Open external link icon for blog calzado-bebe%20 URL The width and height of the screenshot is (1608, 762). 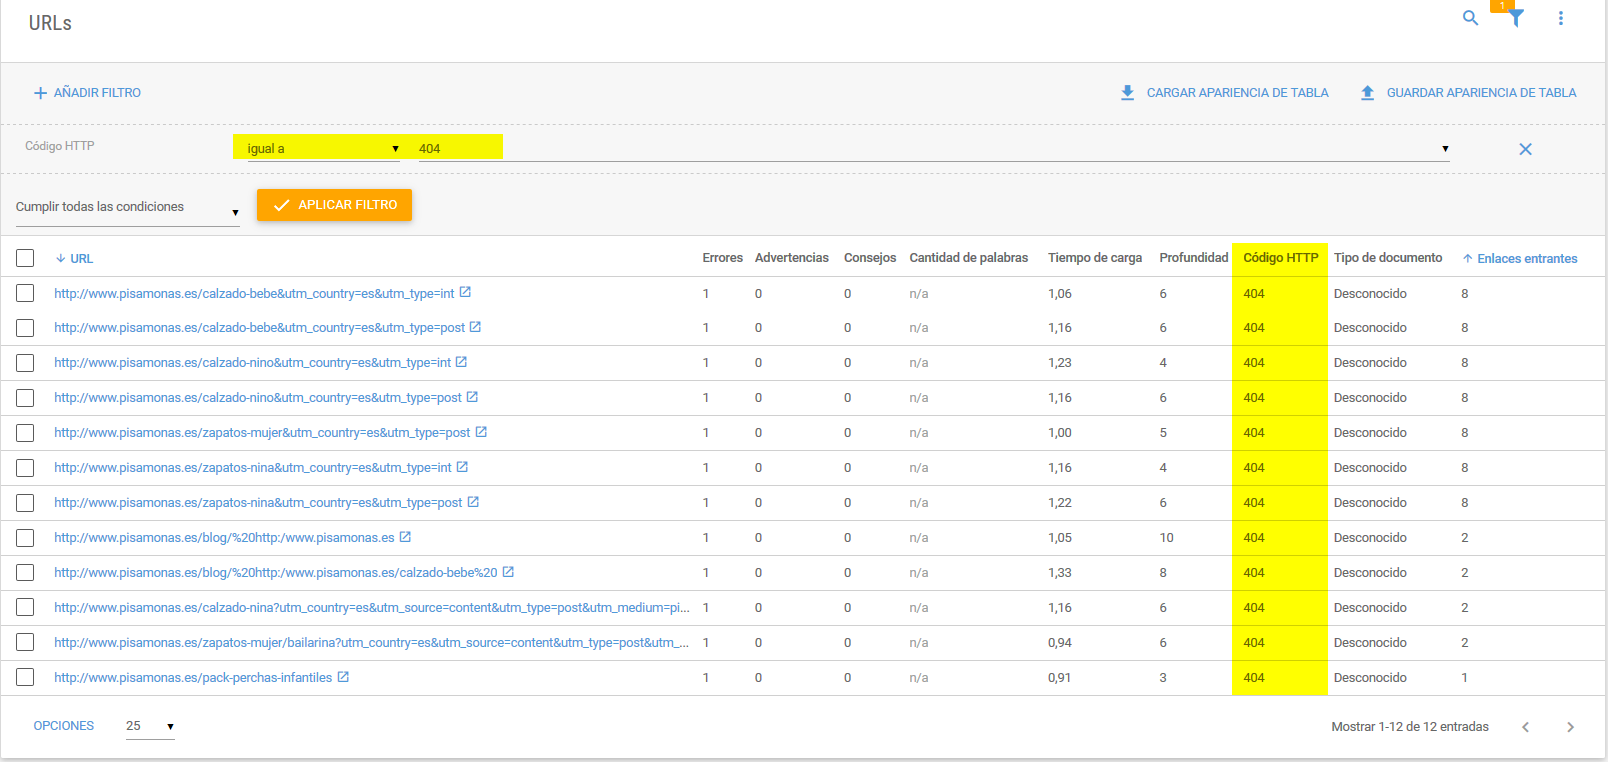[x=508, y=572]
